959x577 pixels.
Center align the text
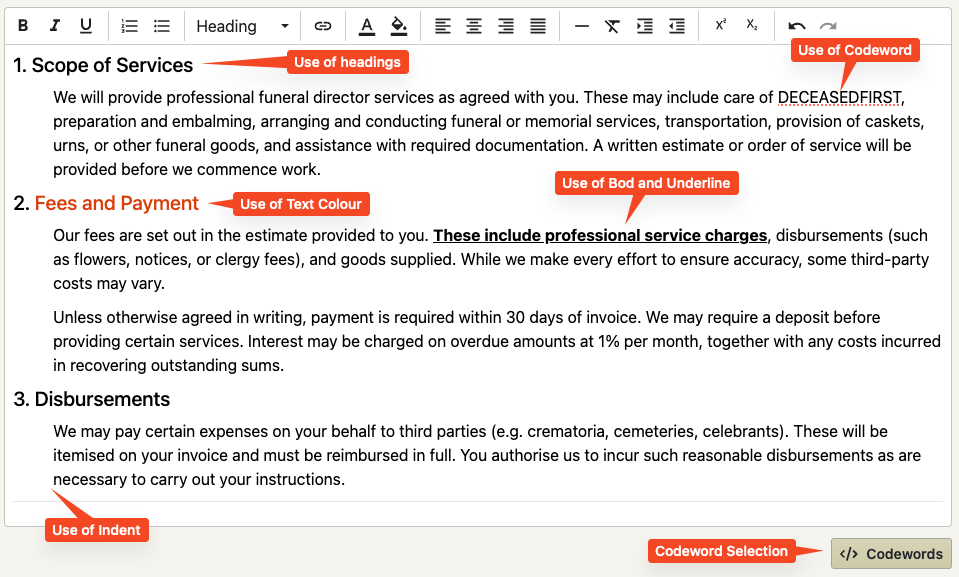click(x=474, y=26)
